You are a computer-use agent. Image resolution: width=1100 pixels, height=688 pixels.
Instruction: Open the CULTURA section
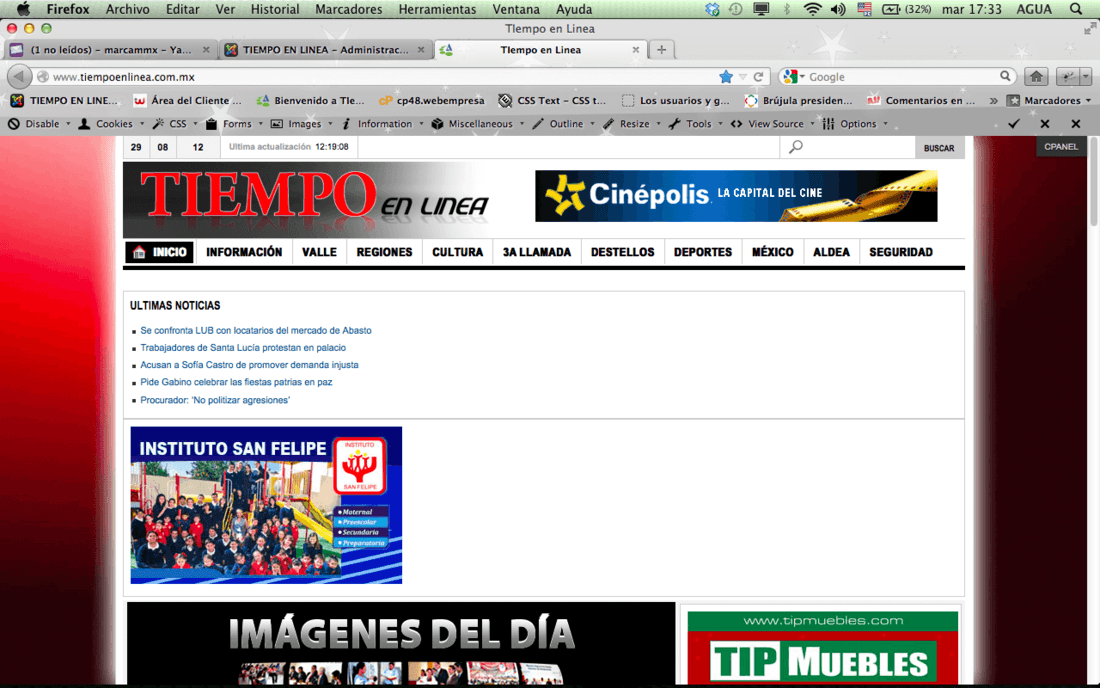tap(457, 252)
